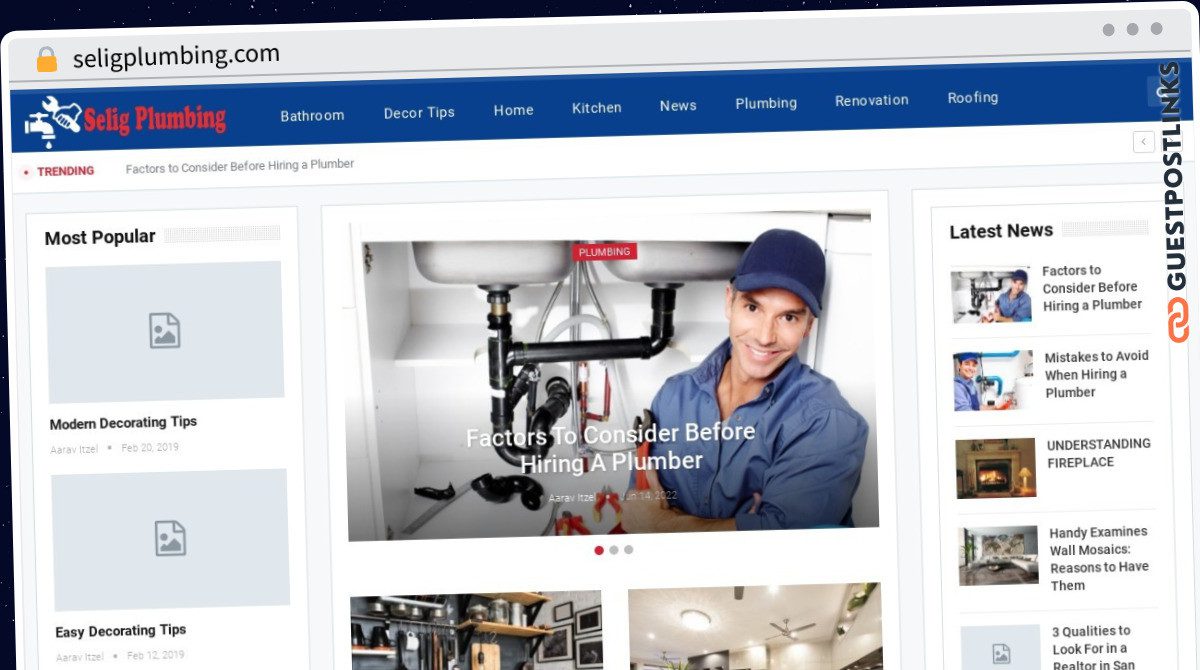Click the seligplumbing.com address text

tap(176, 56)
